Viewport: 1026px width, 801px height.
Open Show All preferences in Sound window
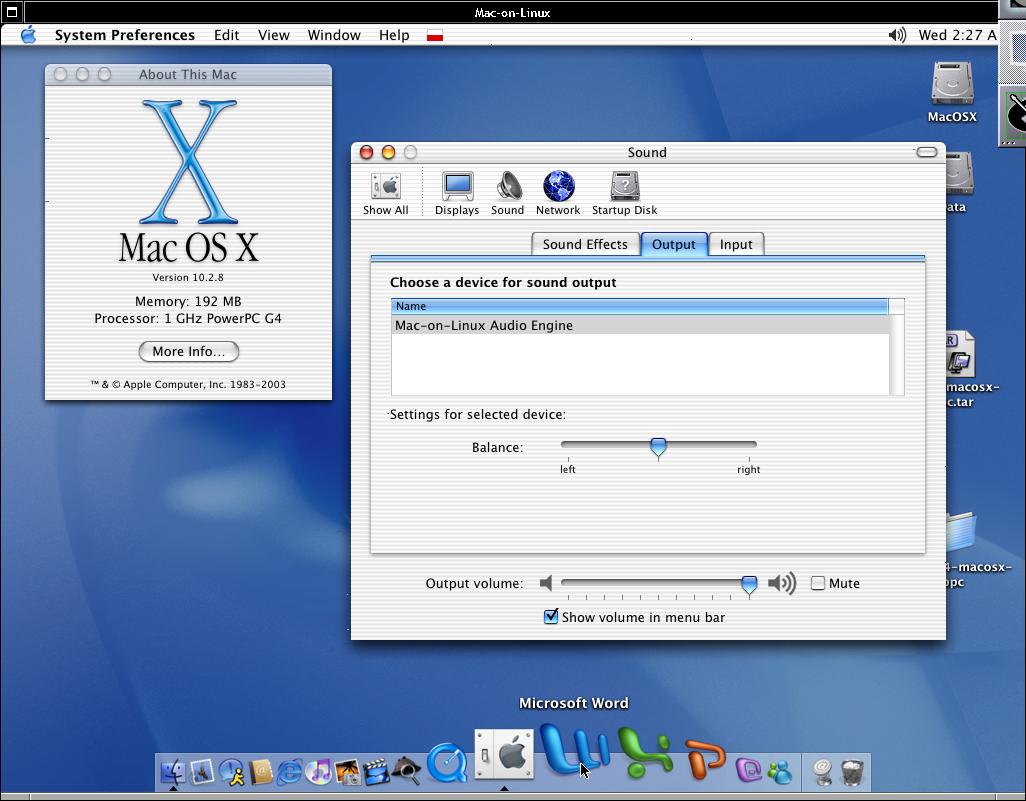(385, 194)
